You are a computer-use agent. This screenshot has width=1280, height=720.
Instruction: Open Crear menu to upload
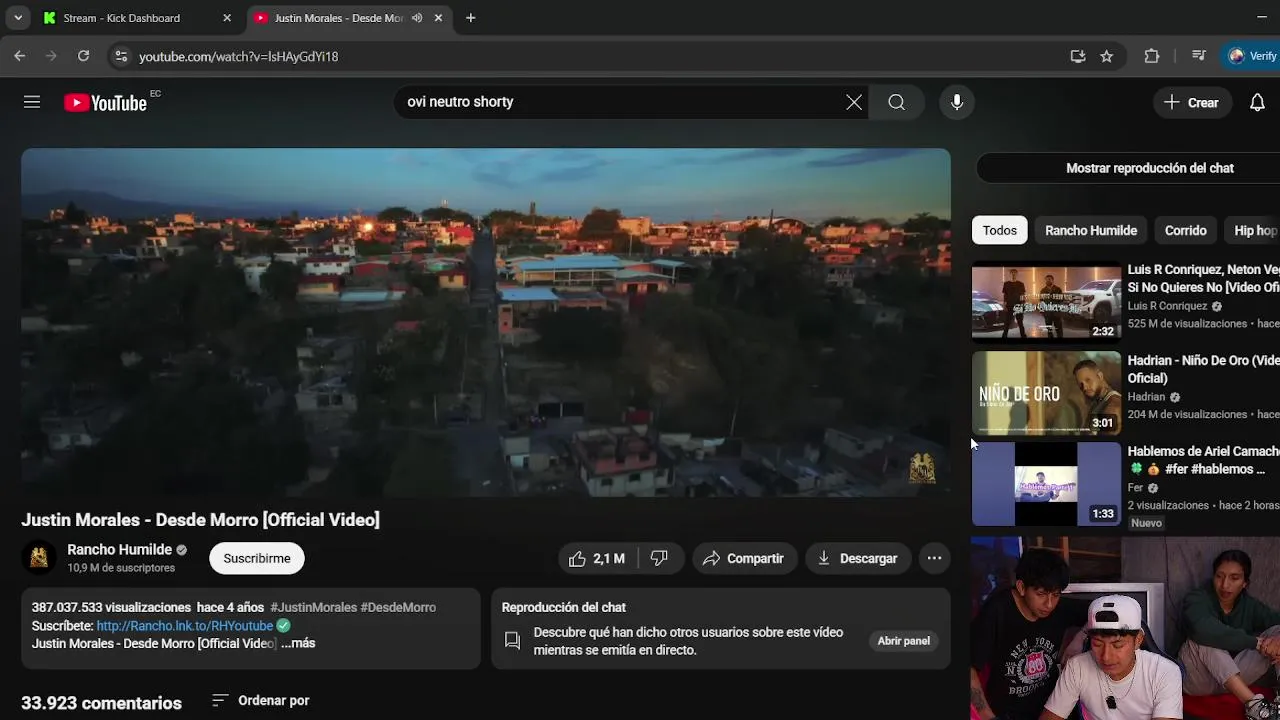coord(1191,102)
